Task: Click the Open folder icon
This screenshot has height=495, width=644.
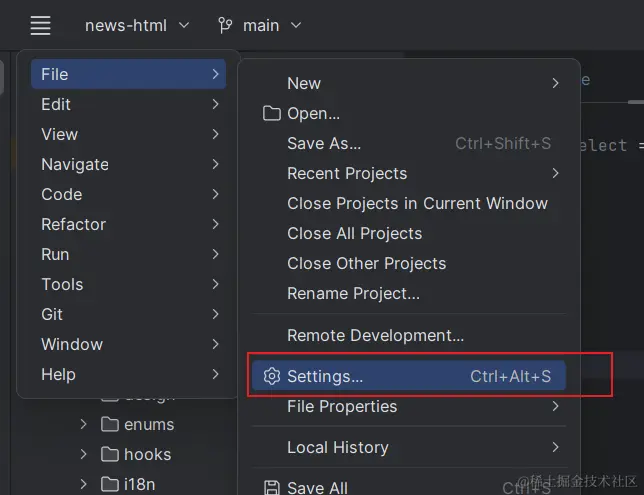Action: [x=271, y=113]
